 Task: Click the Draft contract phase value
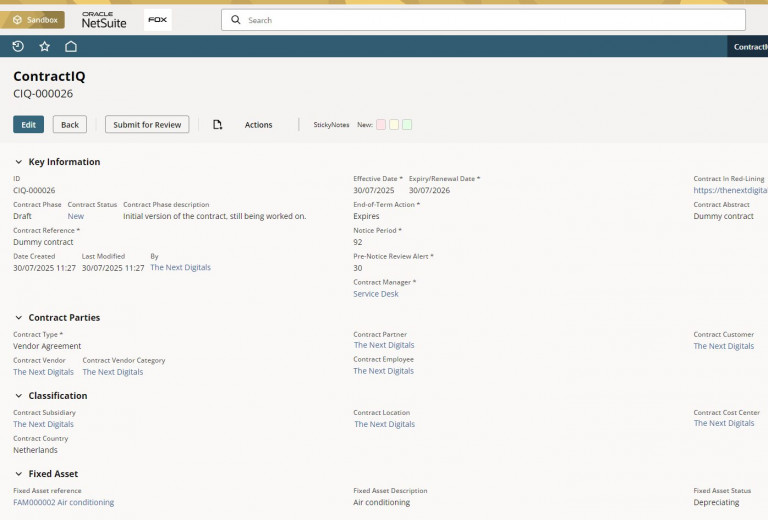[23, 216]
